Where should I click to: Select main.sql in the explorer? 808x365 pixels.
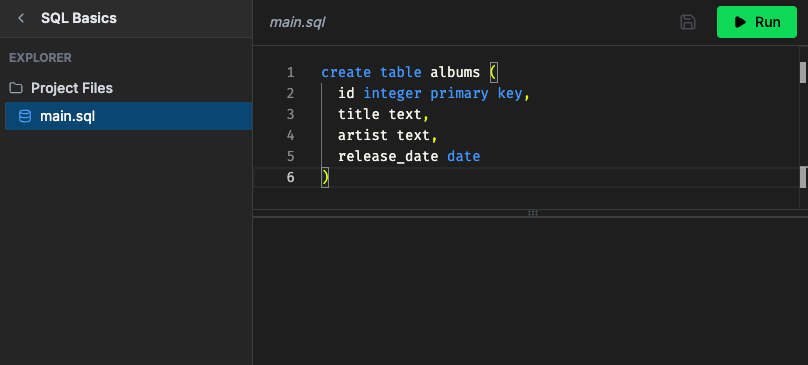click(128, 116)
